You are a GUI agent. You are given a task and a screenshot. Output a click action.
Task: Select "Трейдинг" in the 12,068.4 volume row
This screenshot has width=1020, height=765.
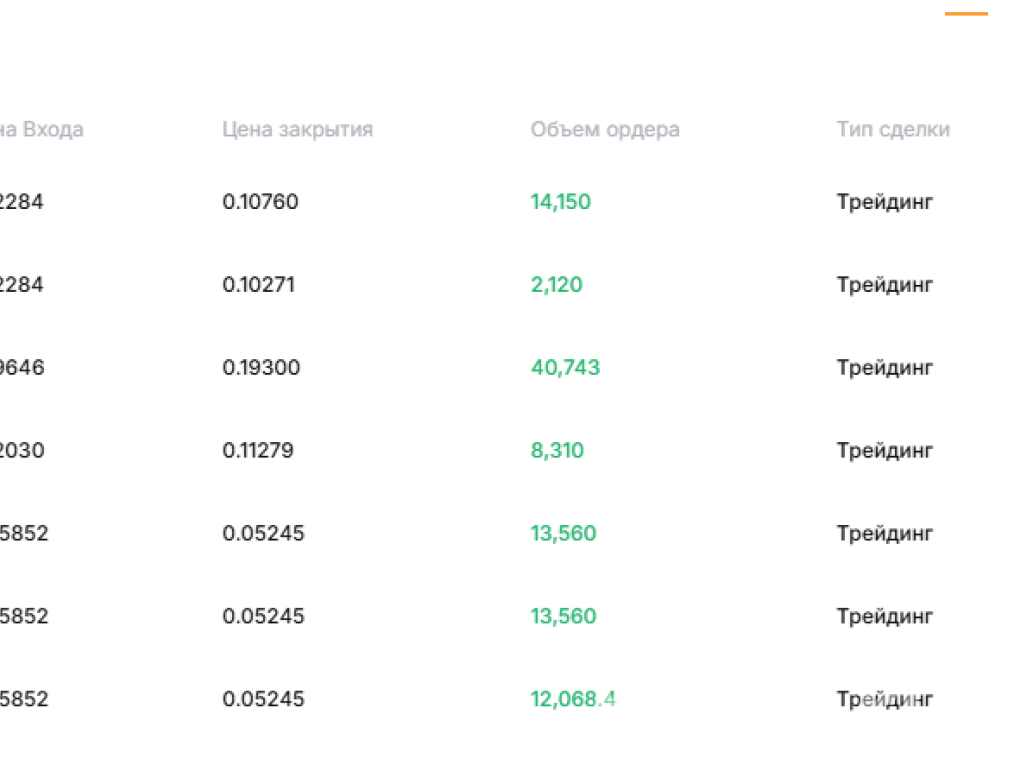pos(884,699)
